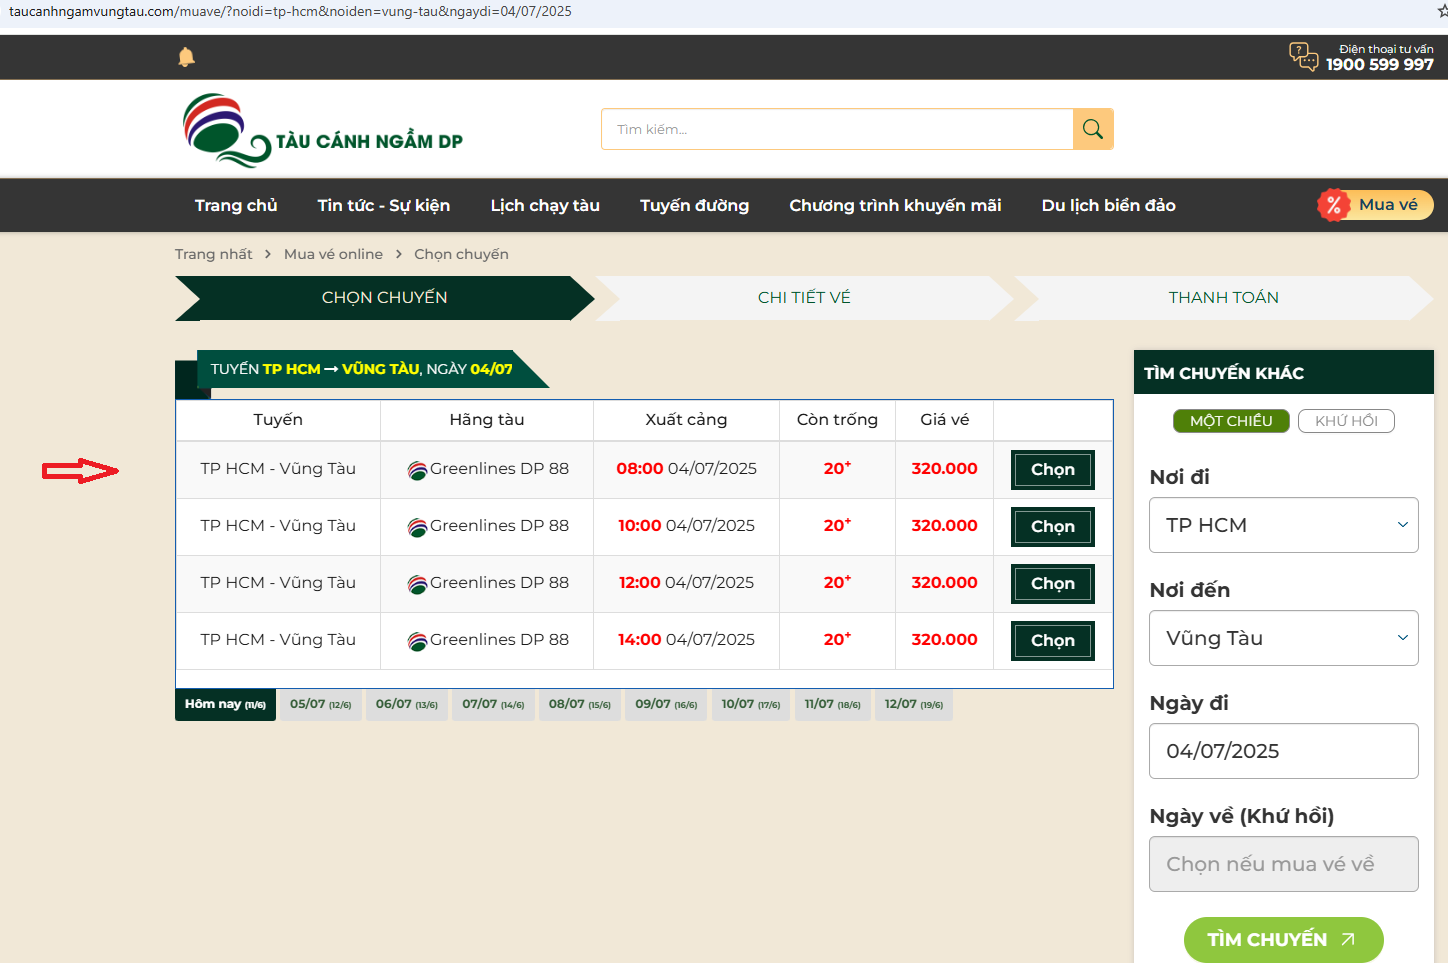Click the notification bell icon

186,57
